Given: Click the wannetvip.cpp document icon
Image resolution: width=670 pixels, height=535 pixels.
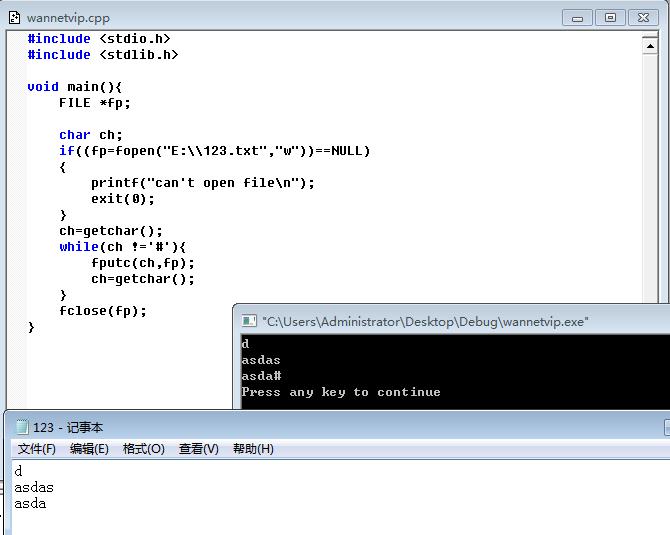Looking at the screenshot, I should point(14,18).
